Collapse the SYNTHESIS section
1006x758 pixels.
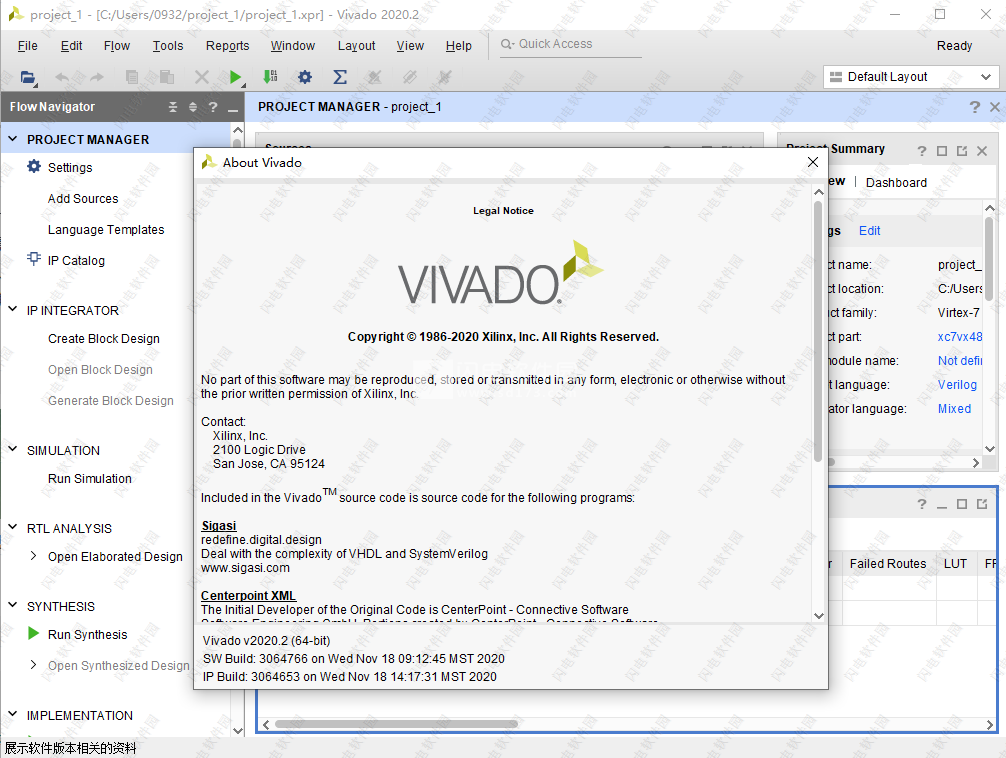click(x=13, y=606)
